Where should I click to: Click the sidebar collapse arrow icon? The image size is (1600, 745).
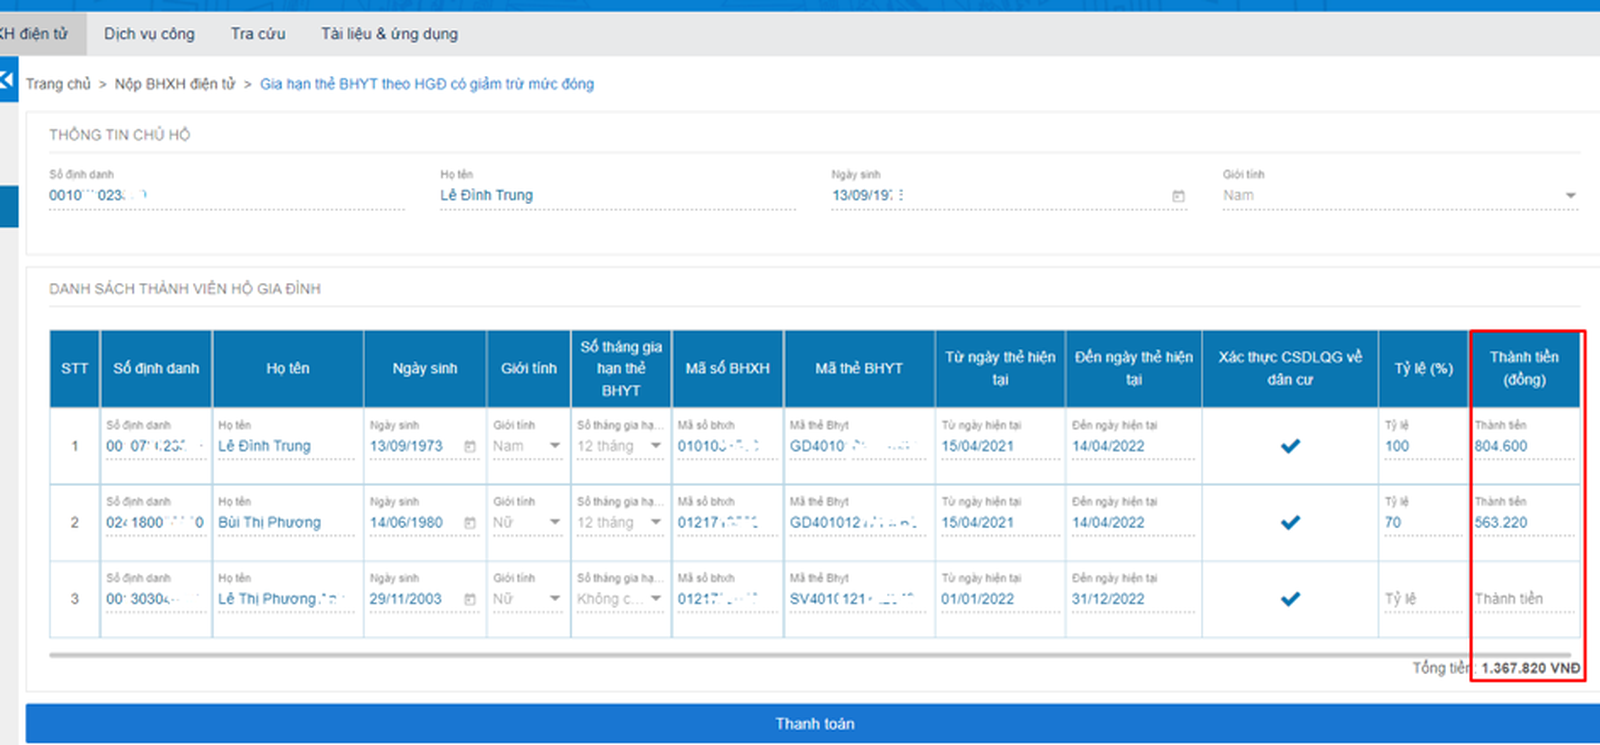click(x=8, y=79)
